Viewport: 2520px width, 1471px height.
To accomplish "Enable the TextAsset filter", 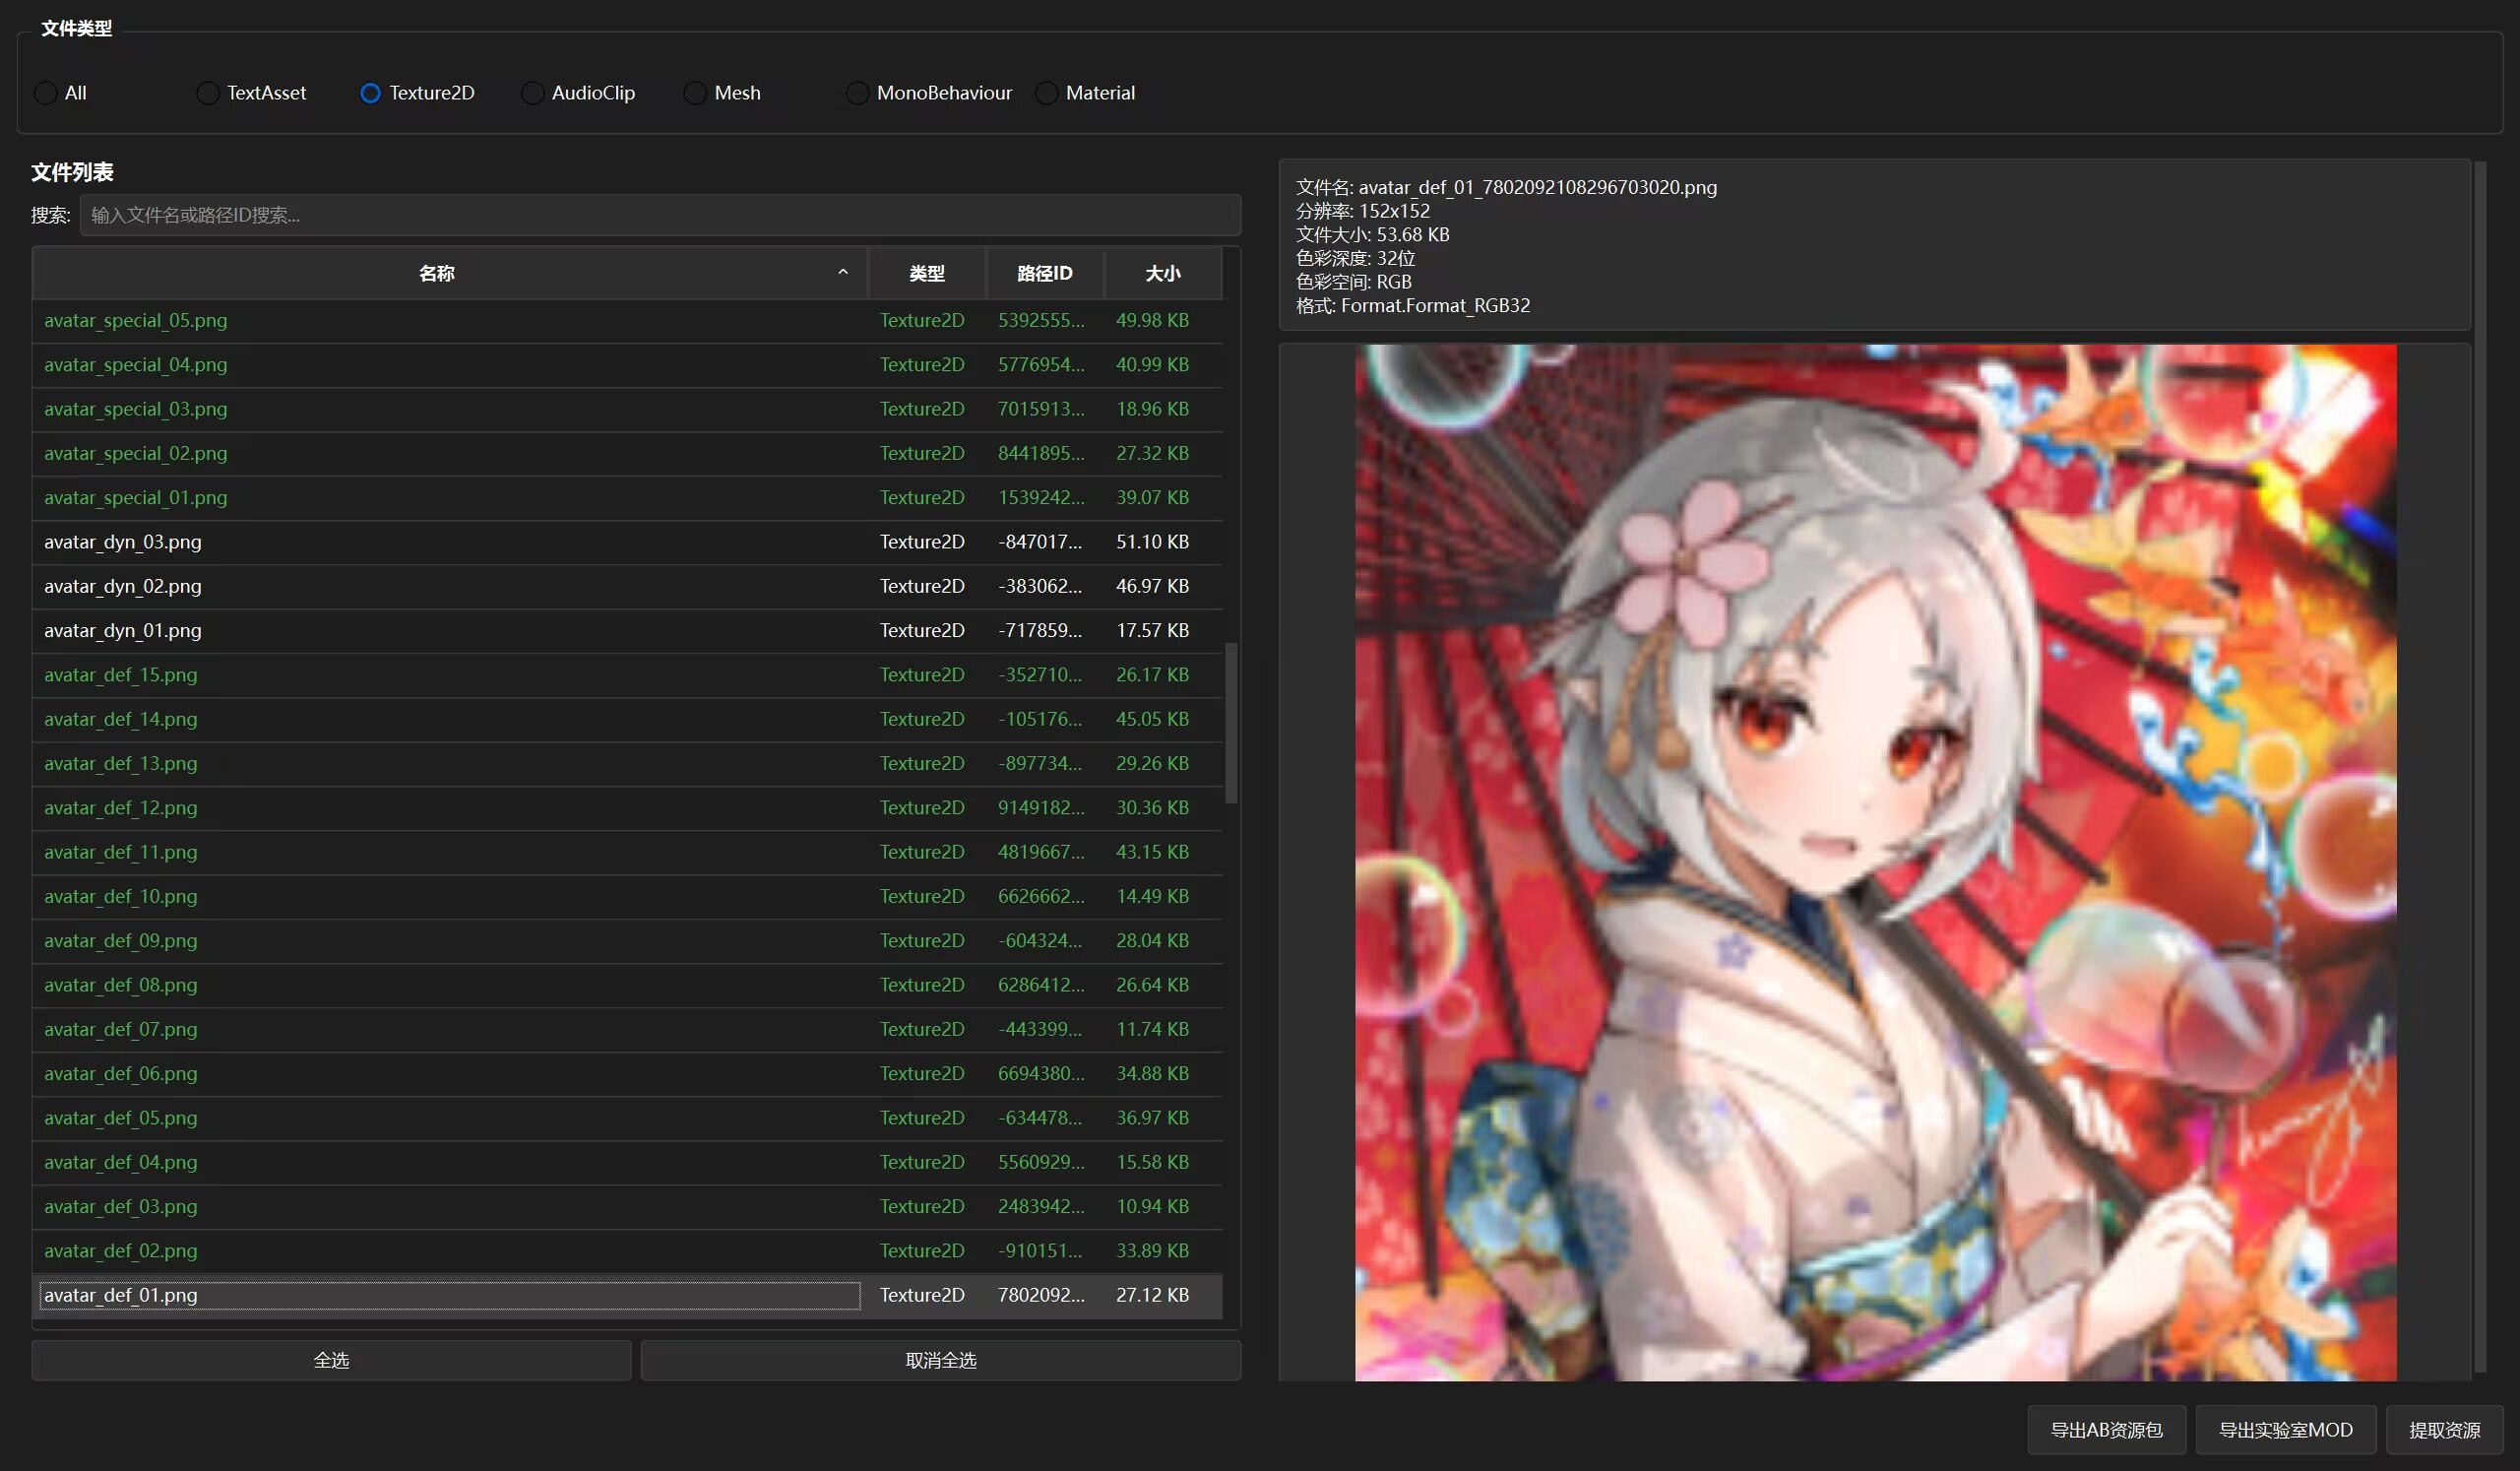I will pos(207,92).
